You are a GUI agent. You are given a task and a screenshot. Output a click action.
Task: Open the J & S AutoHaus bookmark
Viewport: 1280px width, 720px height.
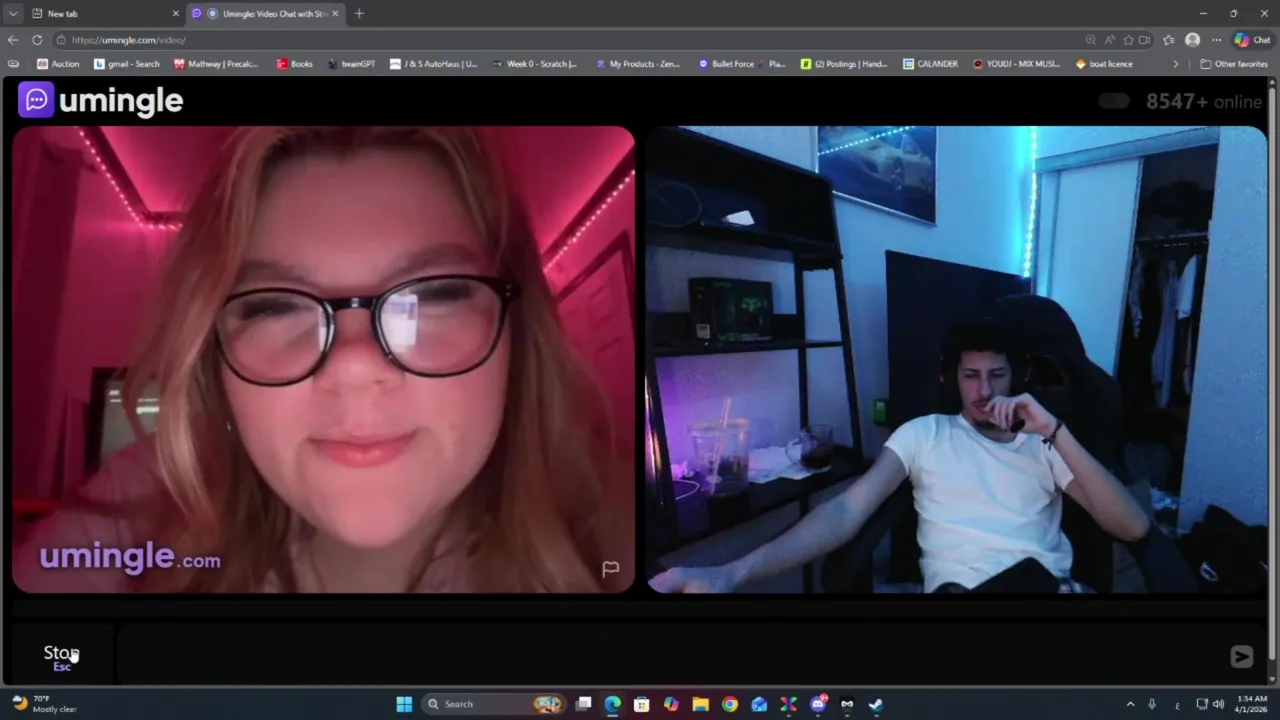pos(433,64)
